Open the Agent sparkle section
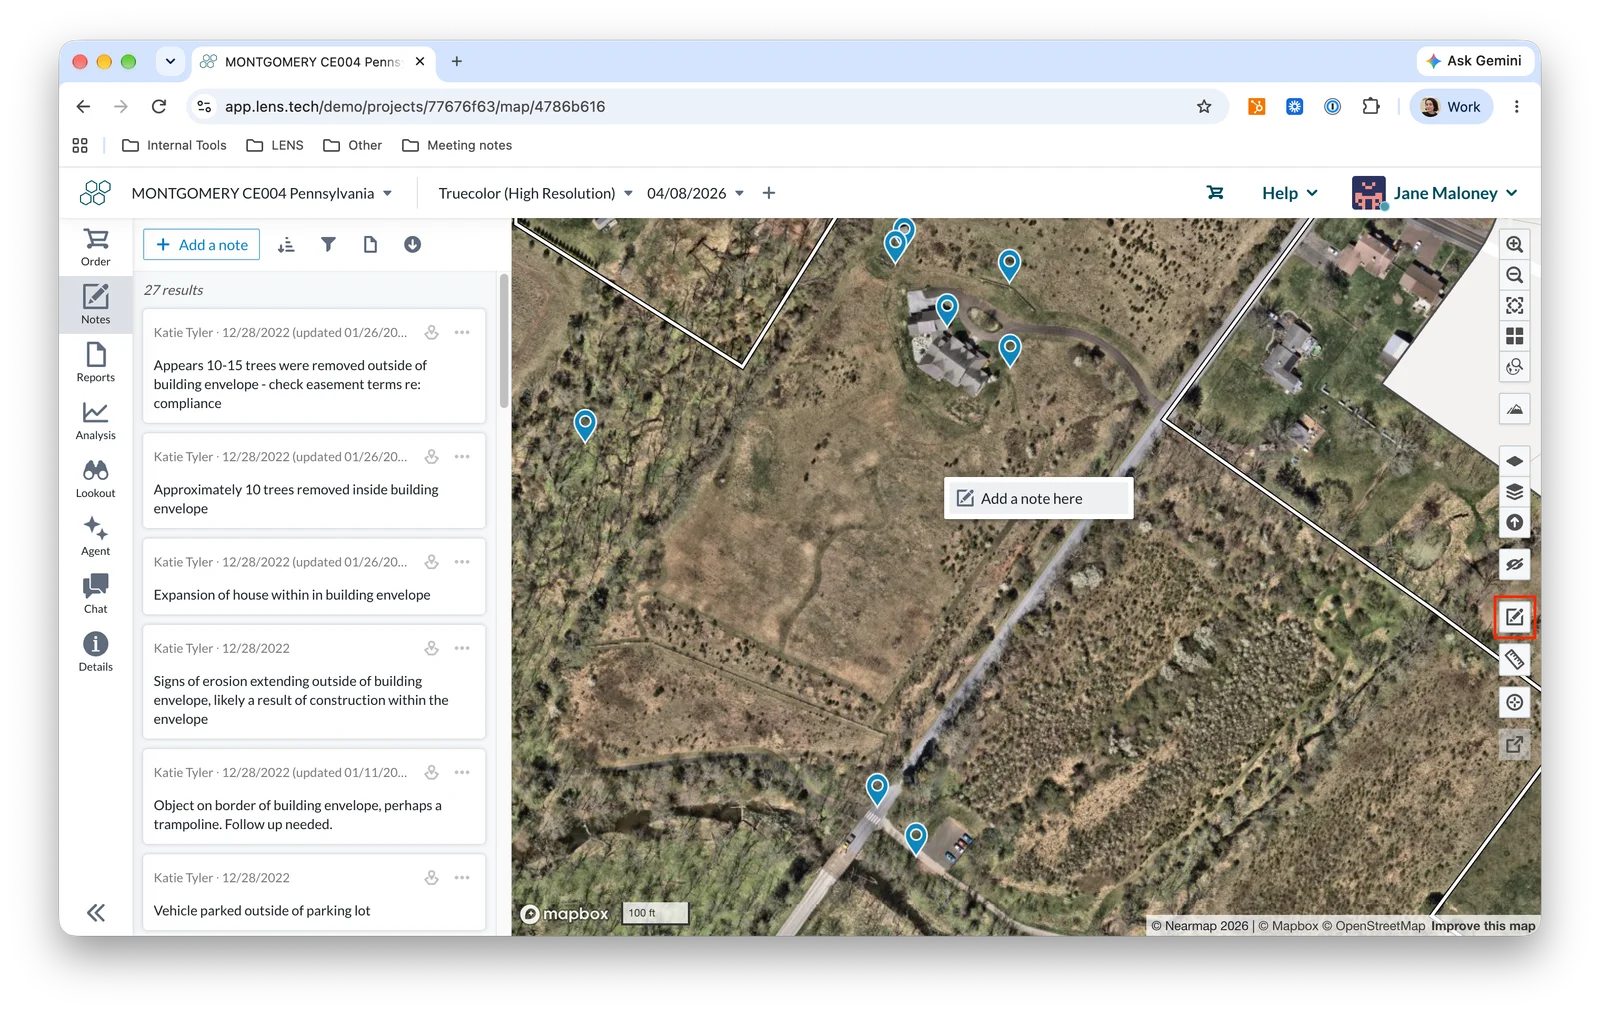This screenshot has height=1014, width=1600. [x=96, y=536]
